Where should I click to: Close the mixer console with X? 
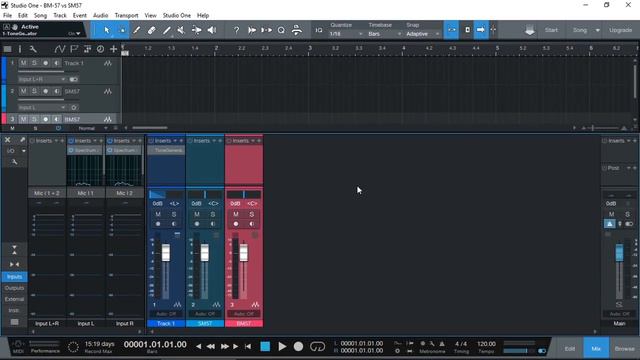[7, 140]
